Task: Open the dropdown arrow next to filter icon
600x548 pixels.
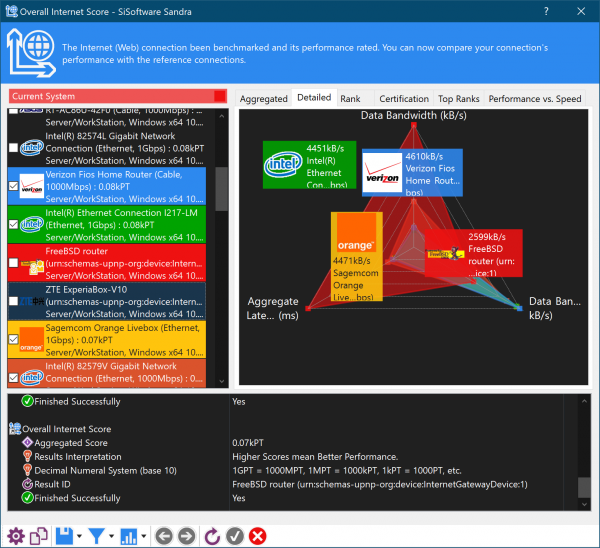Action: [111, 536]
